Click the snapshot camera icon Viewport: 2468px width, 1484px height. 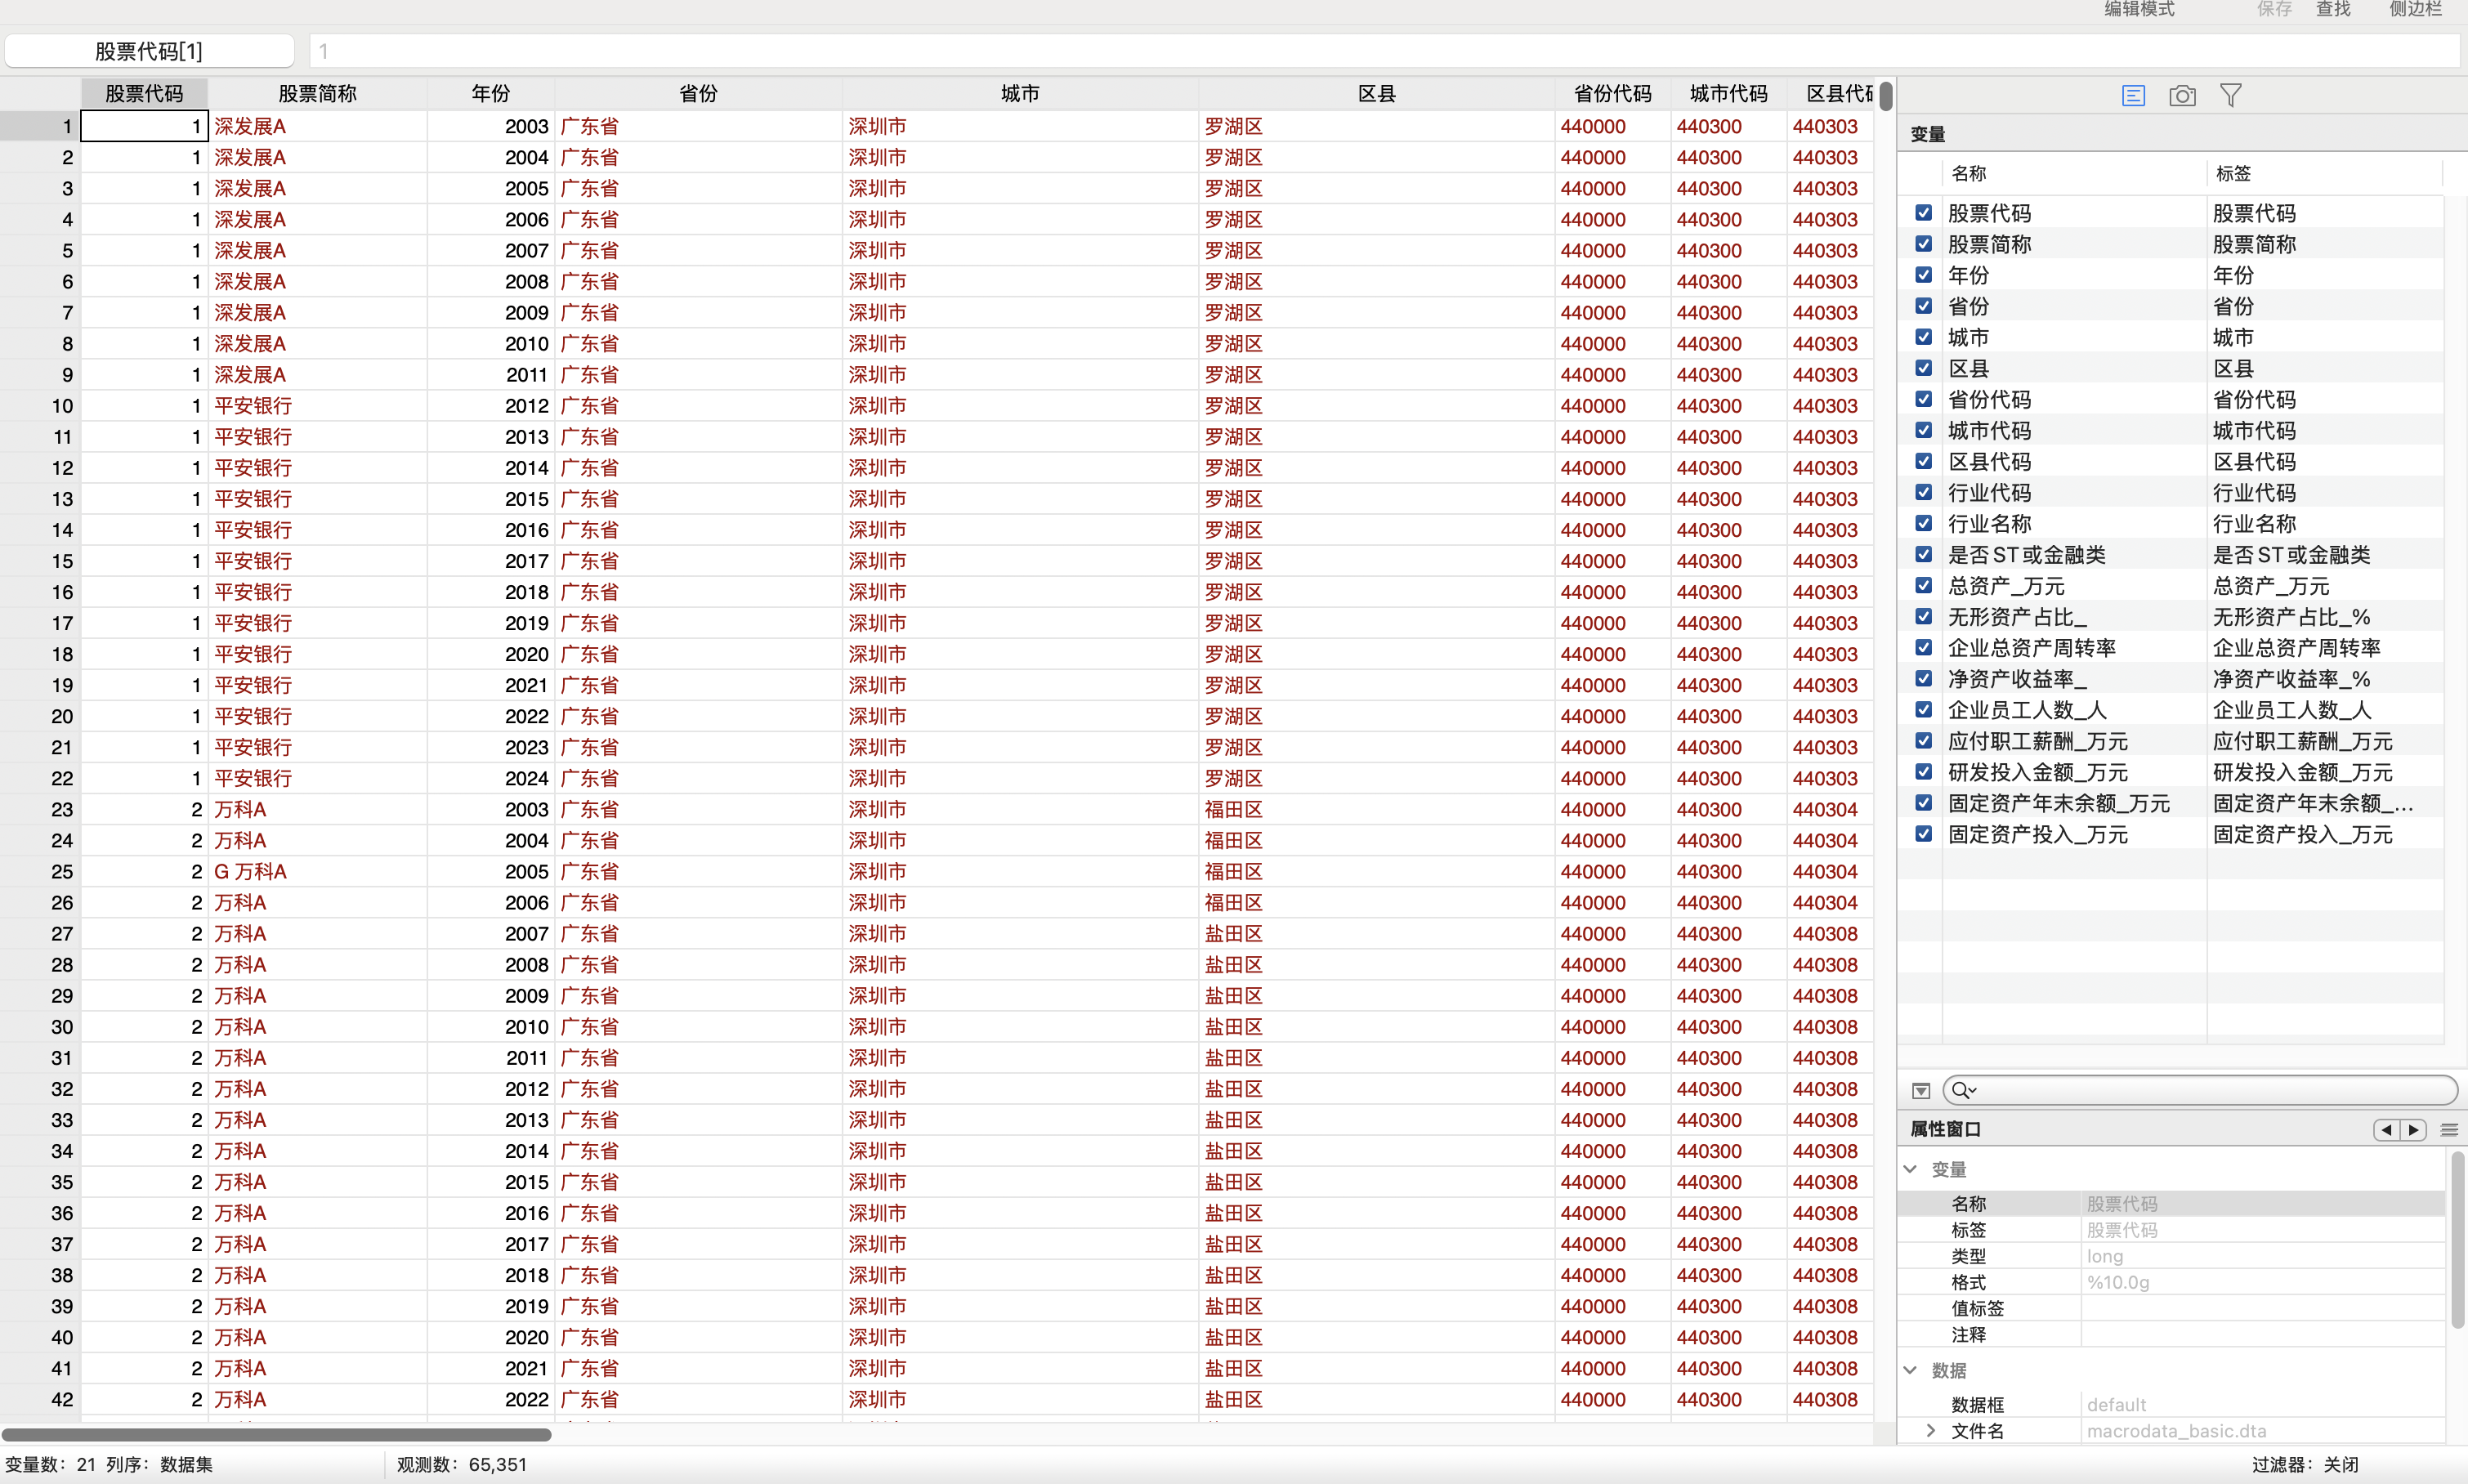pos(2182,95)
